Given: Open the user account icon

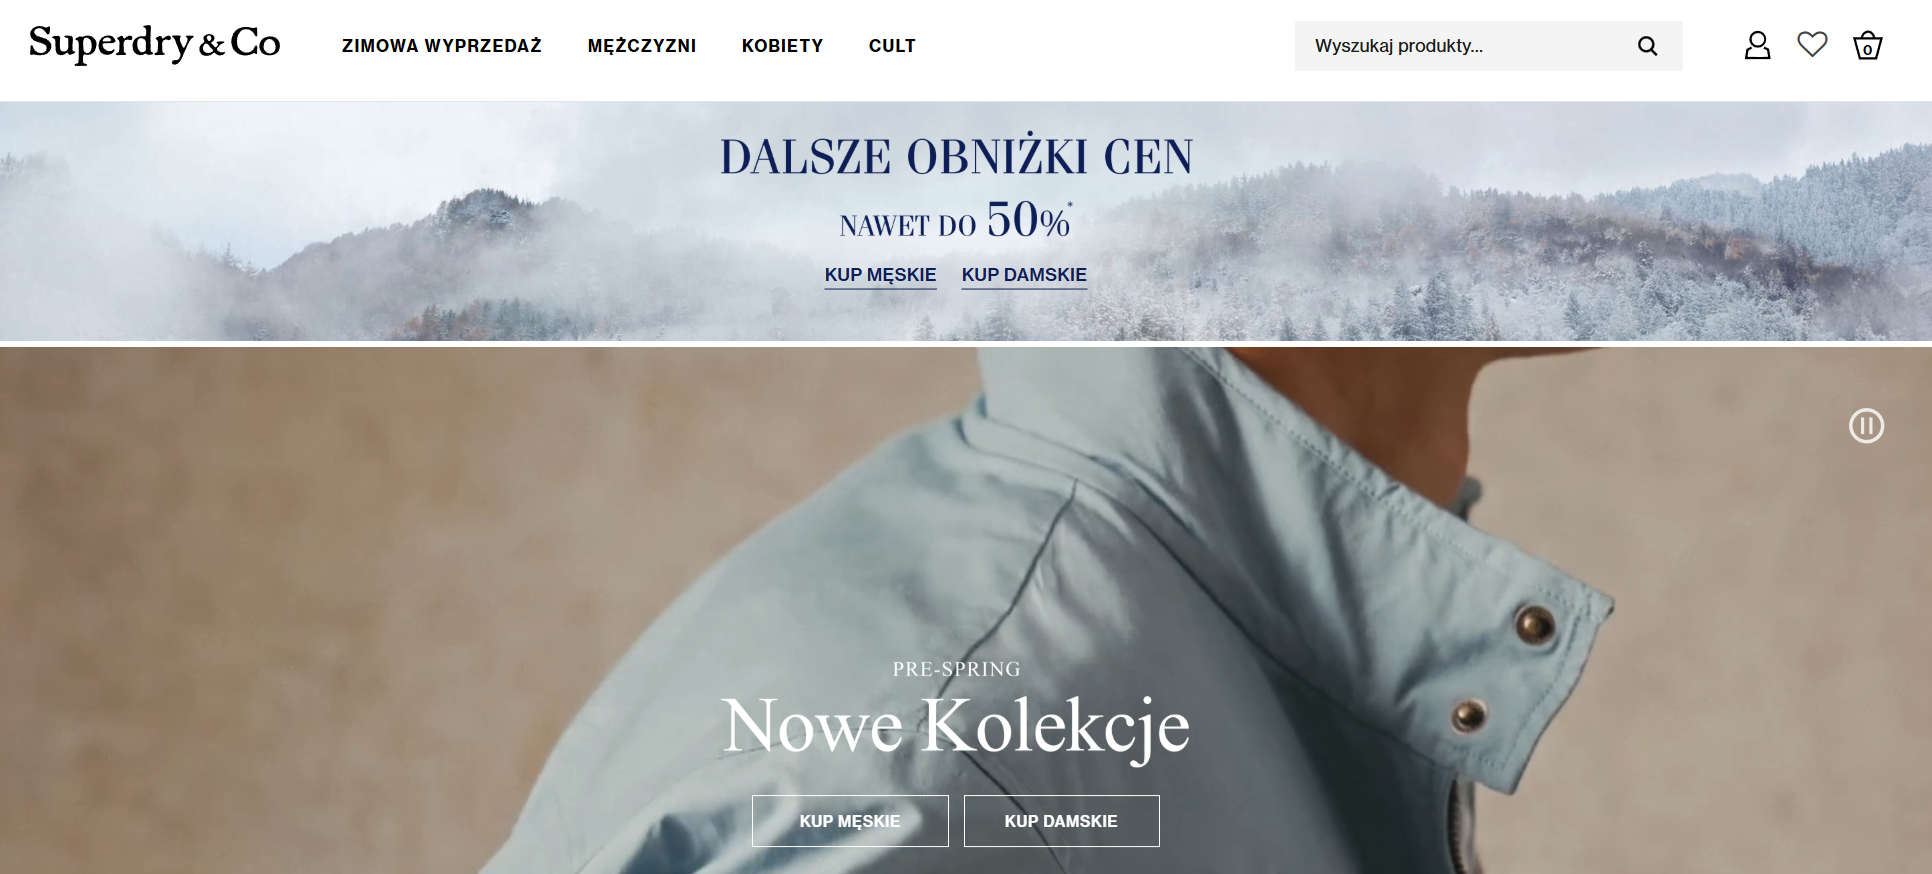Looking at the screenshot, I should coord(1757,45).
